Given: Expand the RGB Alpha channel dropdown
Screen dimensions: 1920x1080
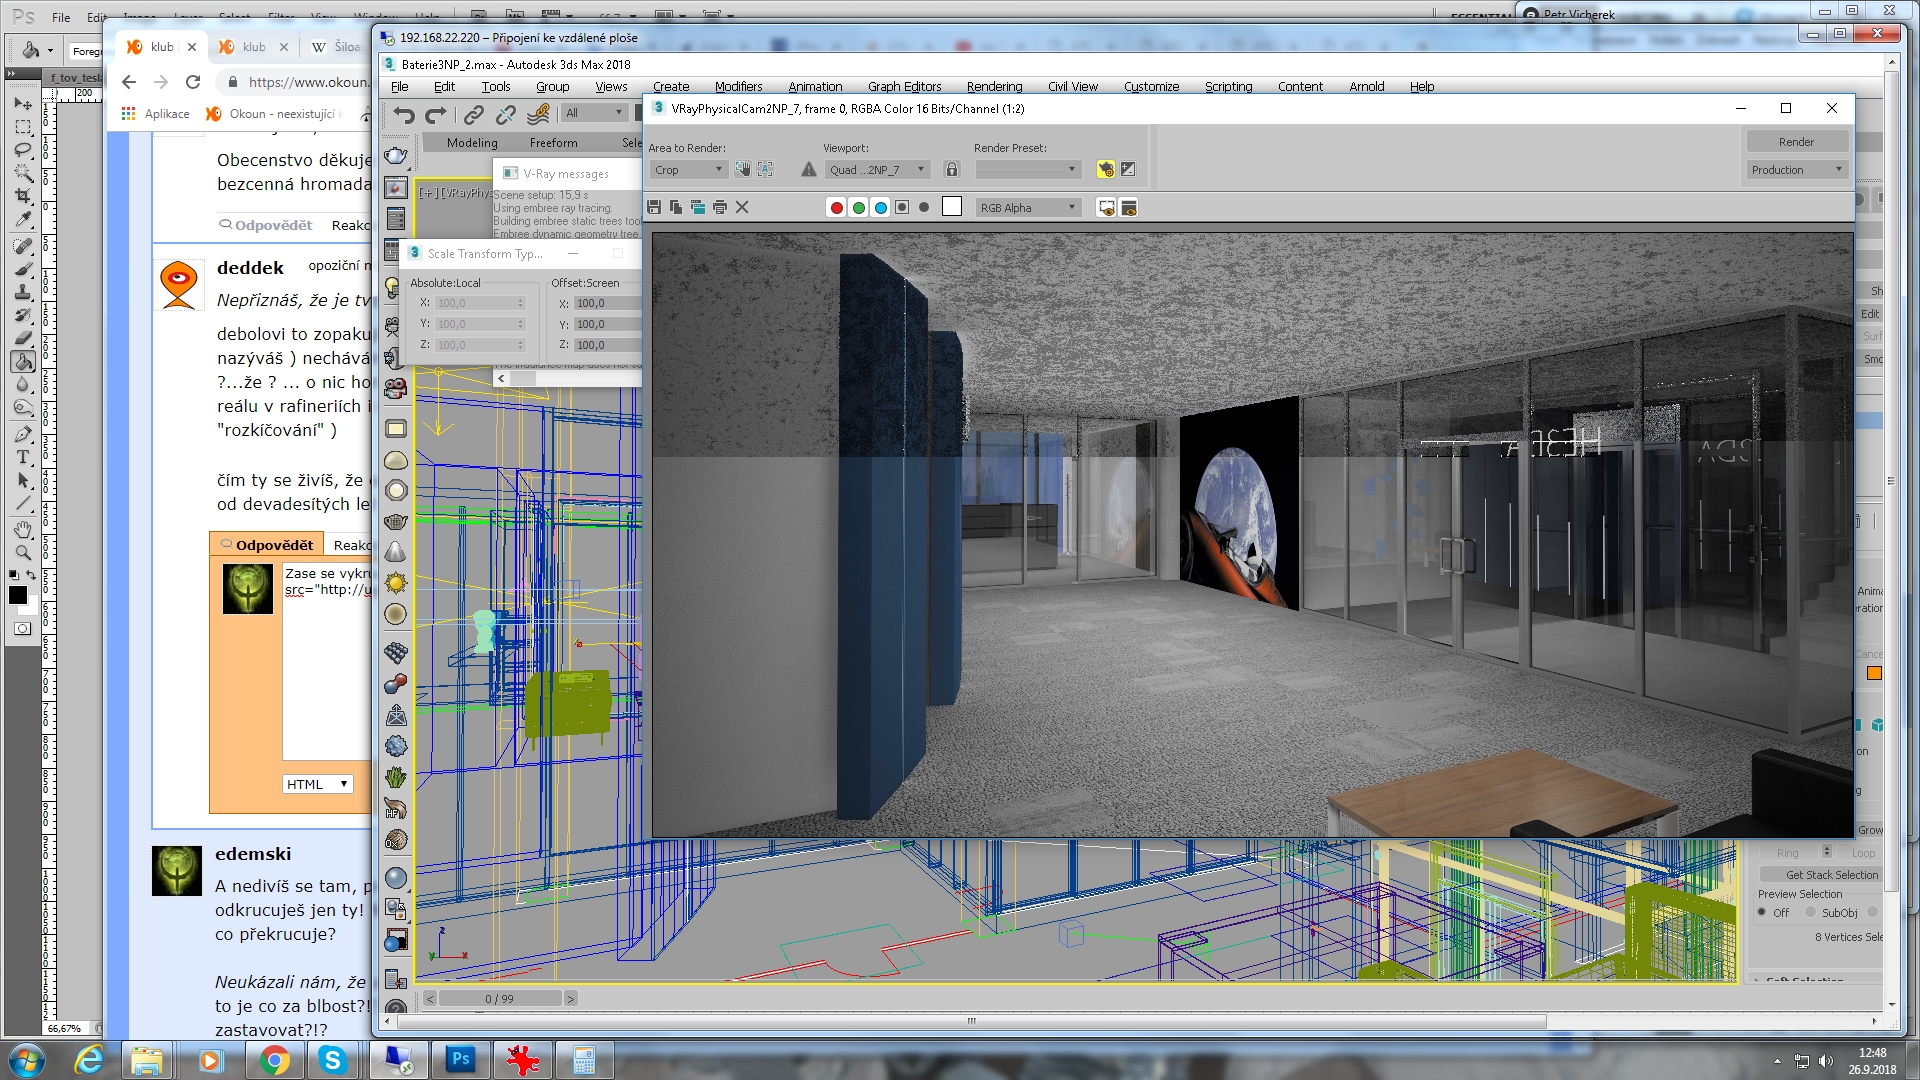Looking at the screenshot, I should [1029, 207].
